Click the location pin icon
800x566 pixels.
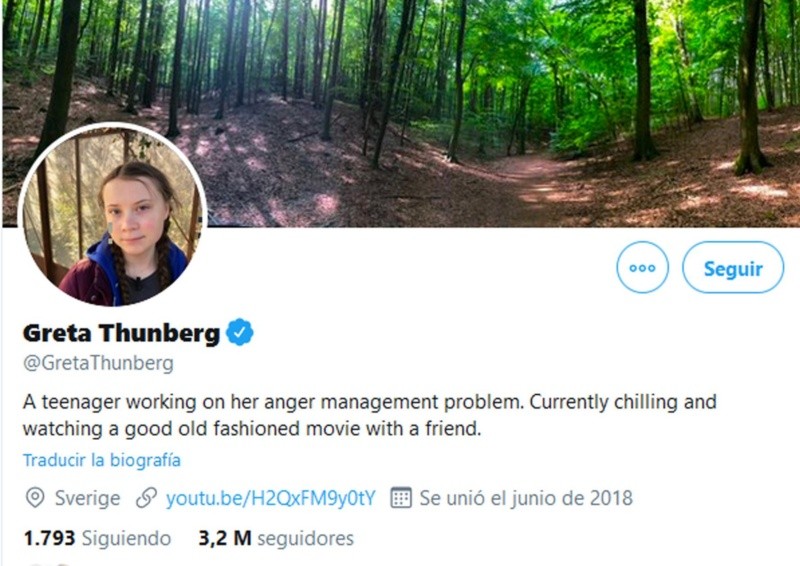[35, 497]
